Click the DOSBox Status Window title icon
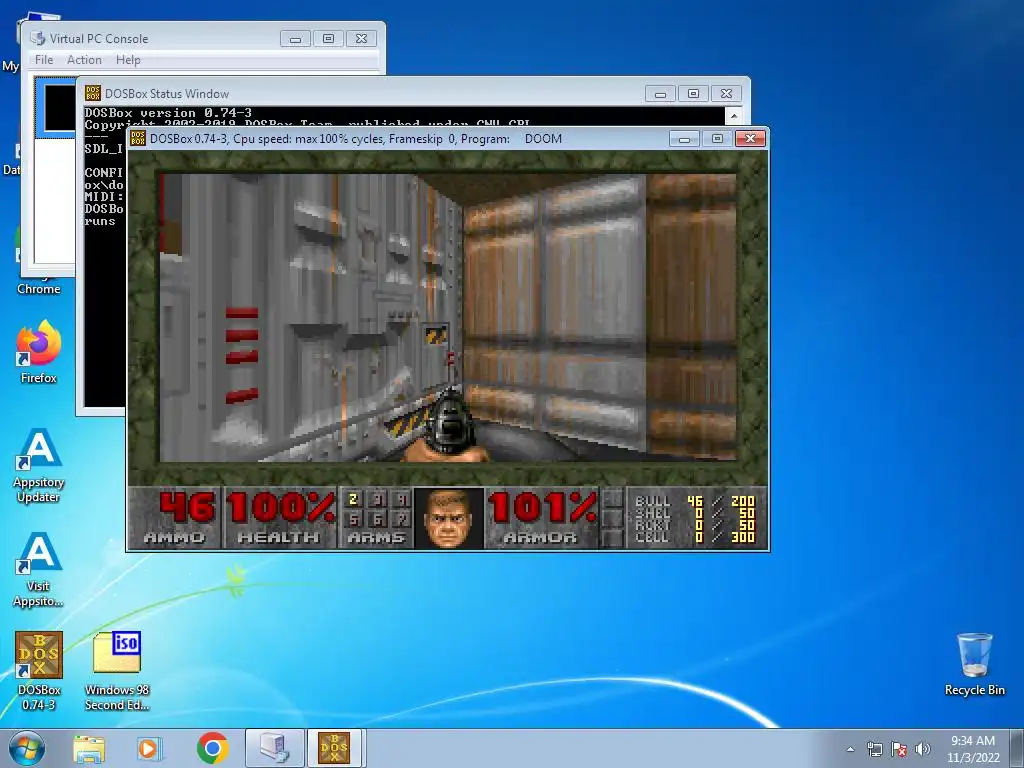 [x=93, y=93]
